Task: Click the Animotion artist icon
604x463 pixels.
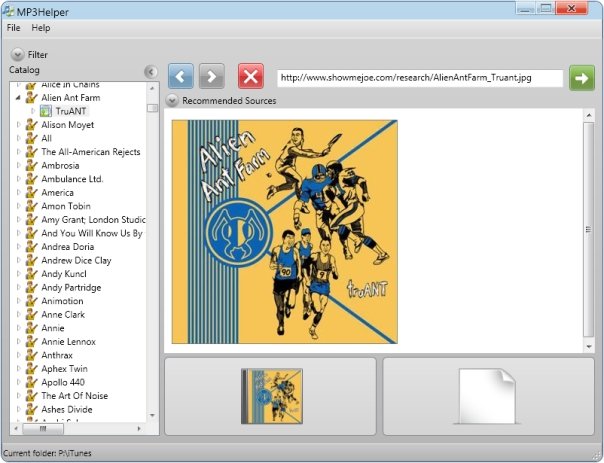Action: pyautogui.click(x=31, y=301)
